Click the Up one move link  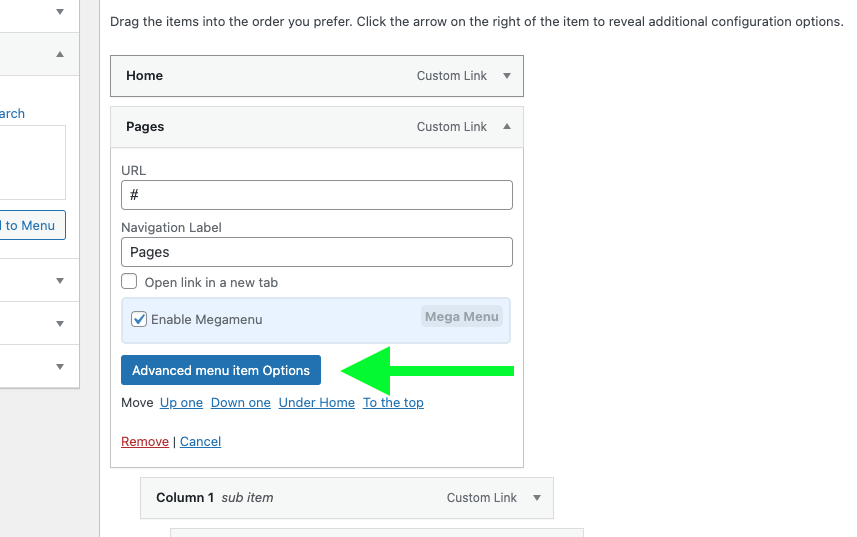pos(181,403)
